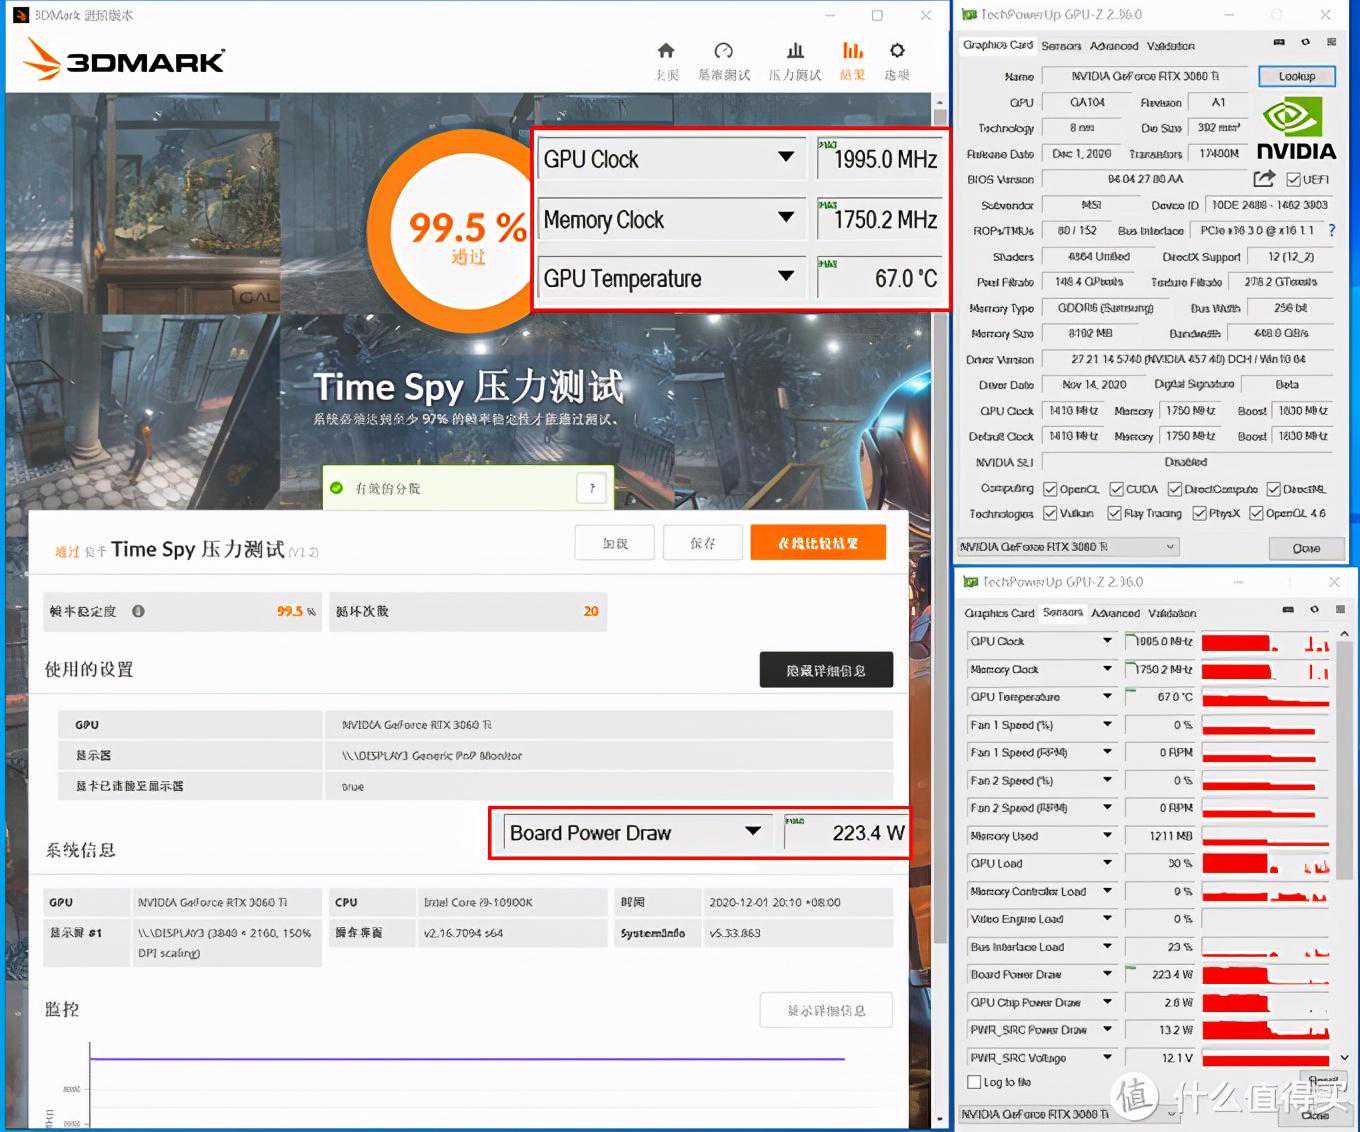Click the Bus Interface question mark icon
1360x1132 pixels.
click(x=1331, y=231)
